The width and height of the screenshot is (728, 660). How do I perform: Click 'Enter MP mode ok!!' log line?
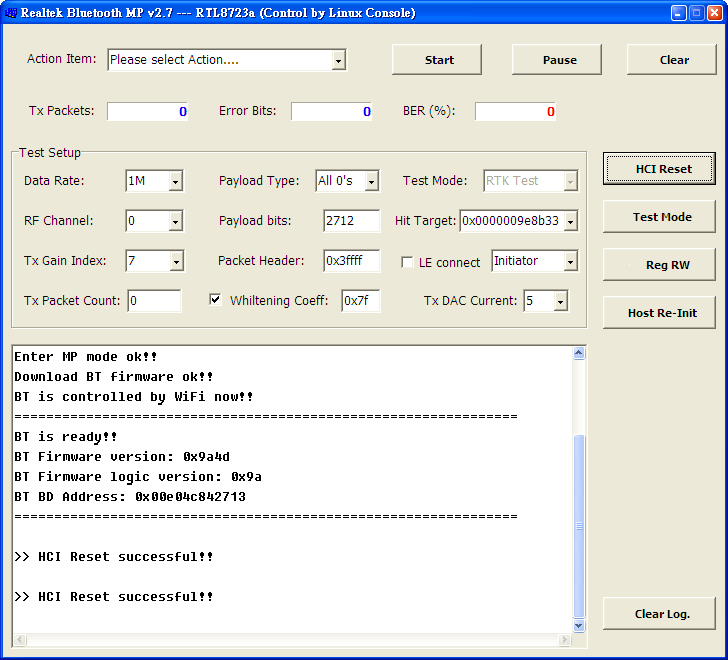tap(86, 356)
